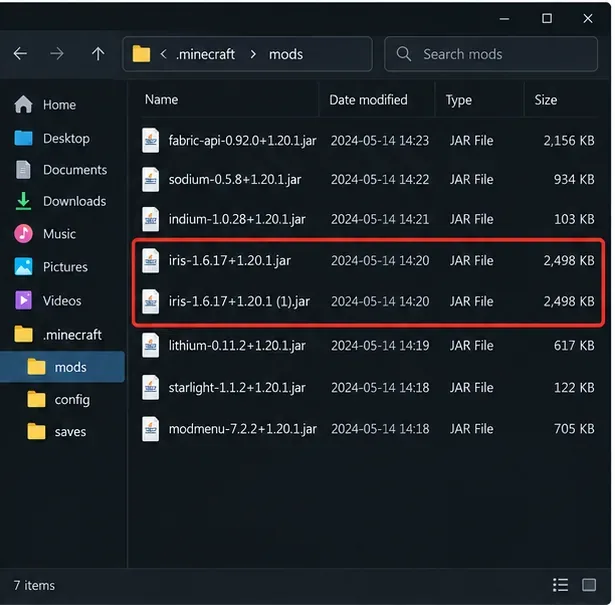The image size is (615, 605).
Task: Click the Downloads green arrow icon
Action: (23, 201)
